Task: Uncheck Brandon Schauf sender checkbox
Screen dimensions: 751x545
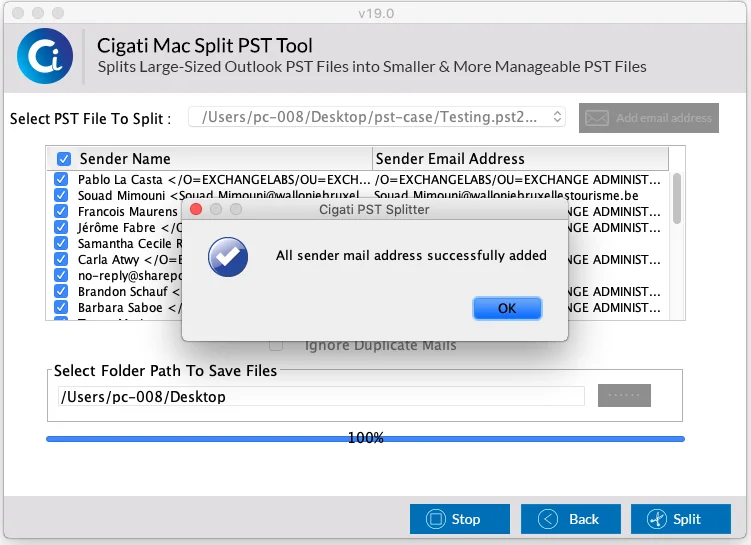Action: [61, 291]
